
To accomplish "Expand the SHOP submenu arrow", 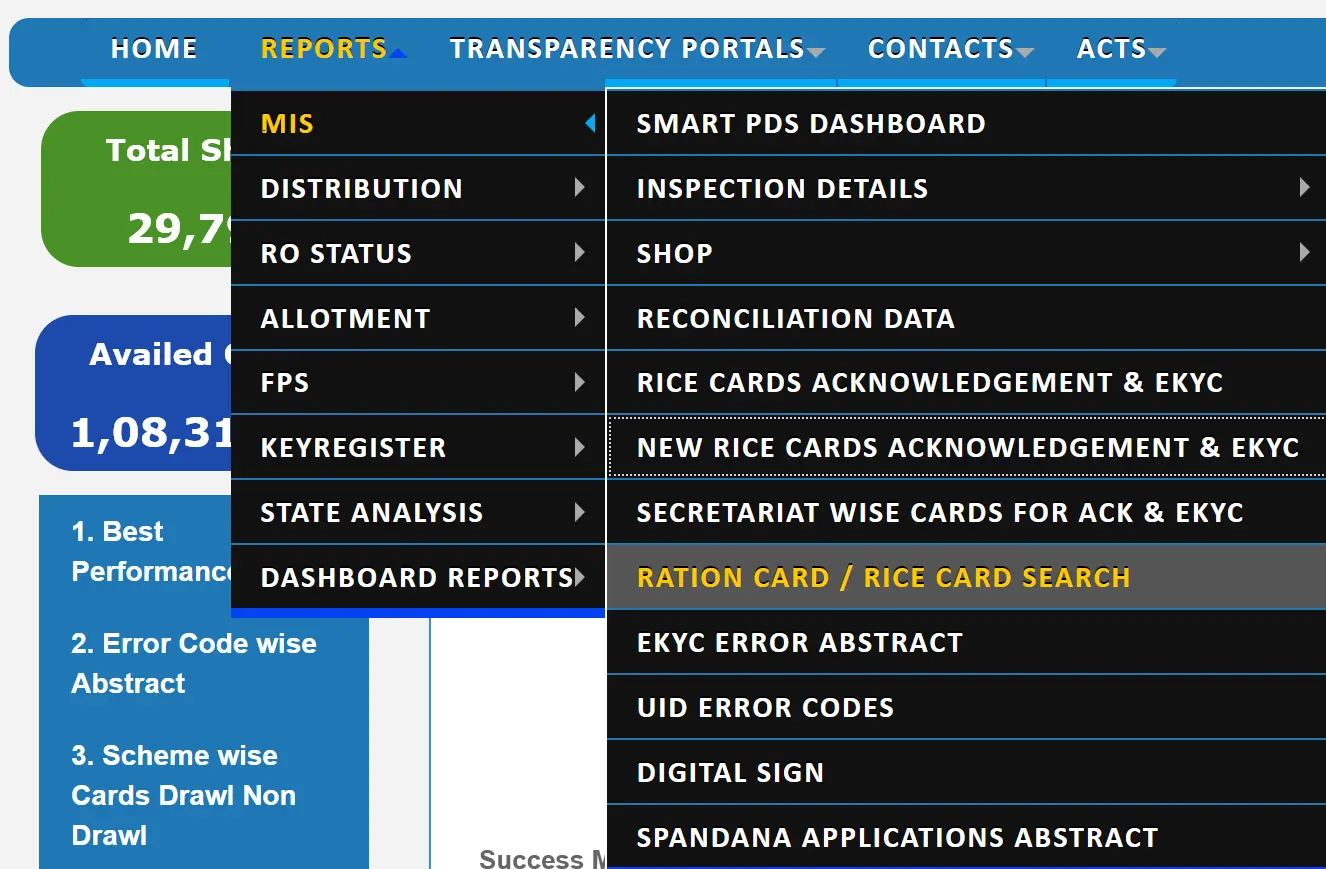I will pyautogui.click(x=1304, y=252).
